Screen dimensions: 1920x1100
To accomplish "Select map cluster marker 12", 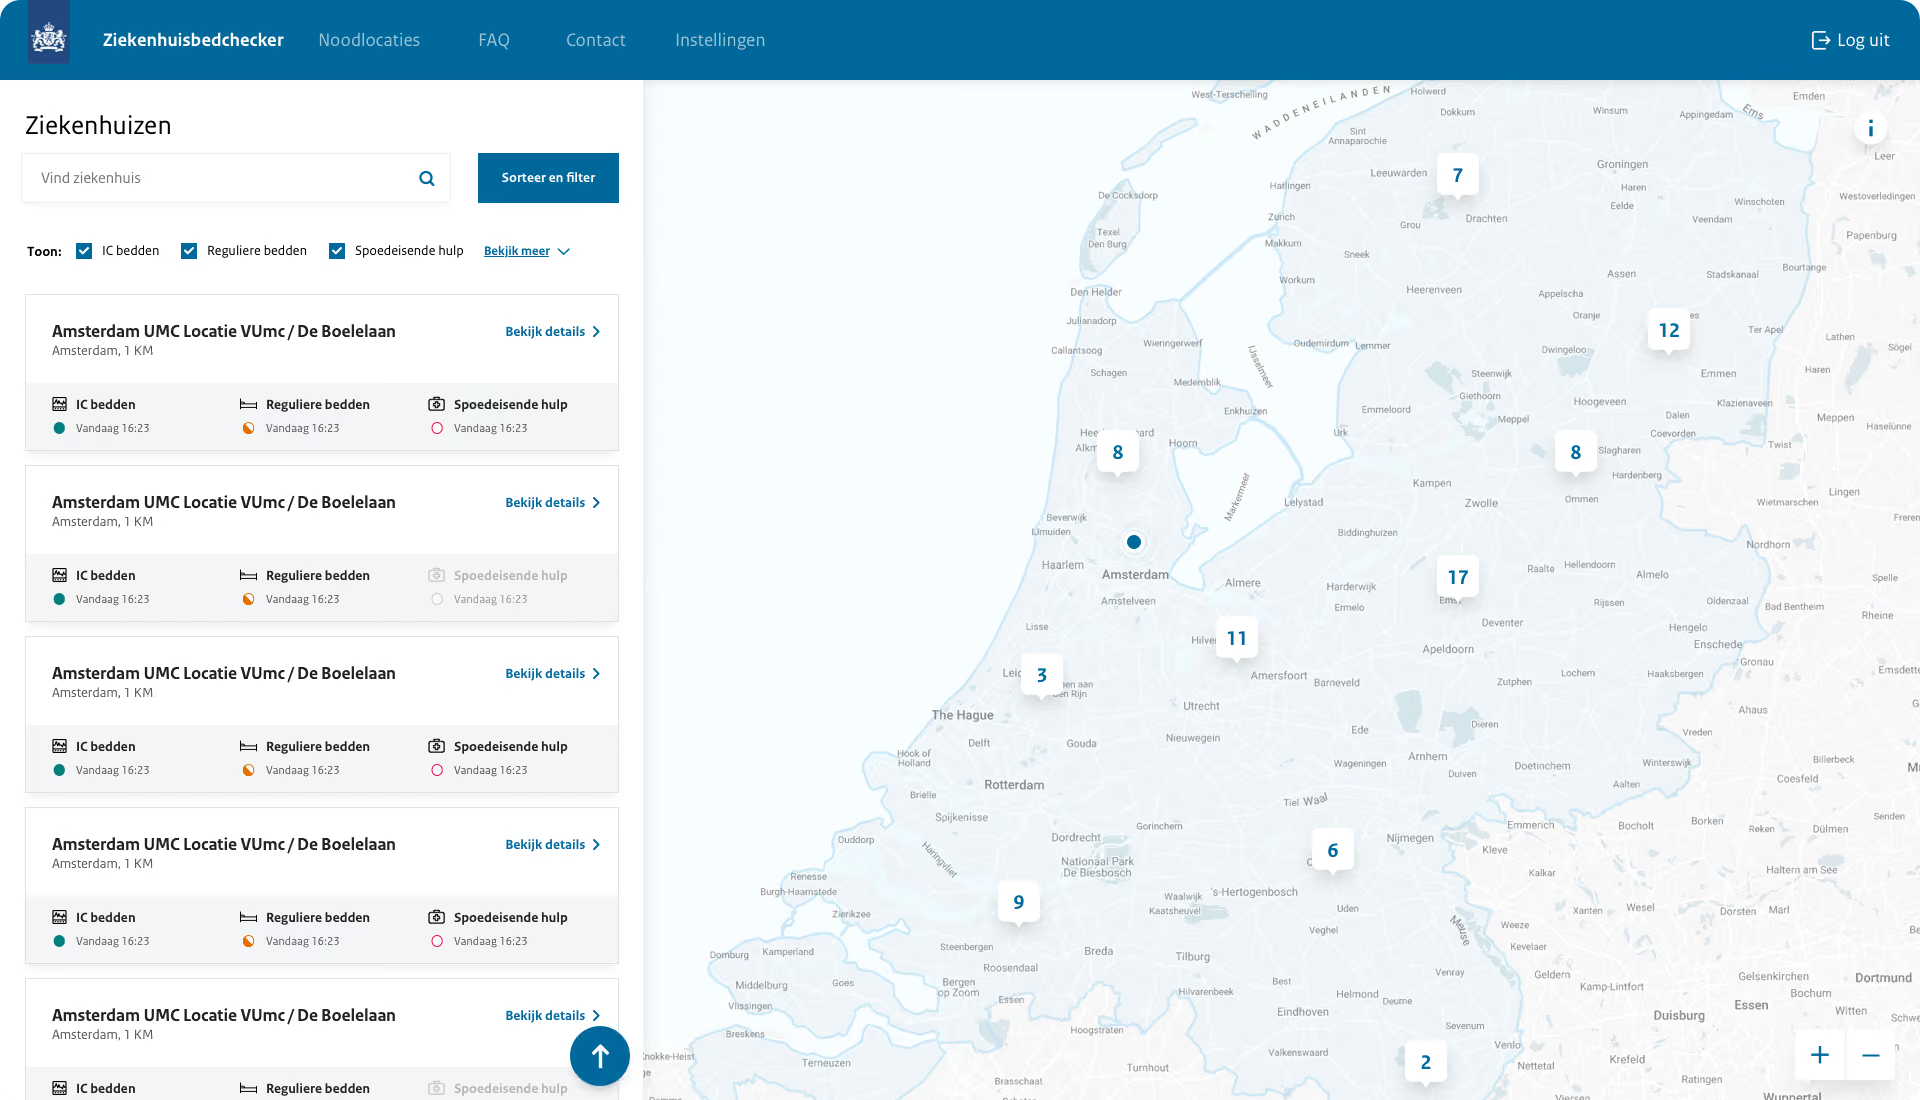I will (x=1669, y=330).
